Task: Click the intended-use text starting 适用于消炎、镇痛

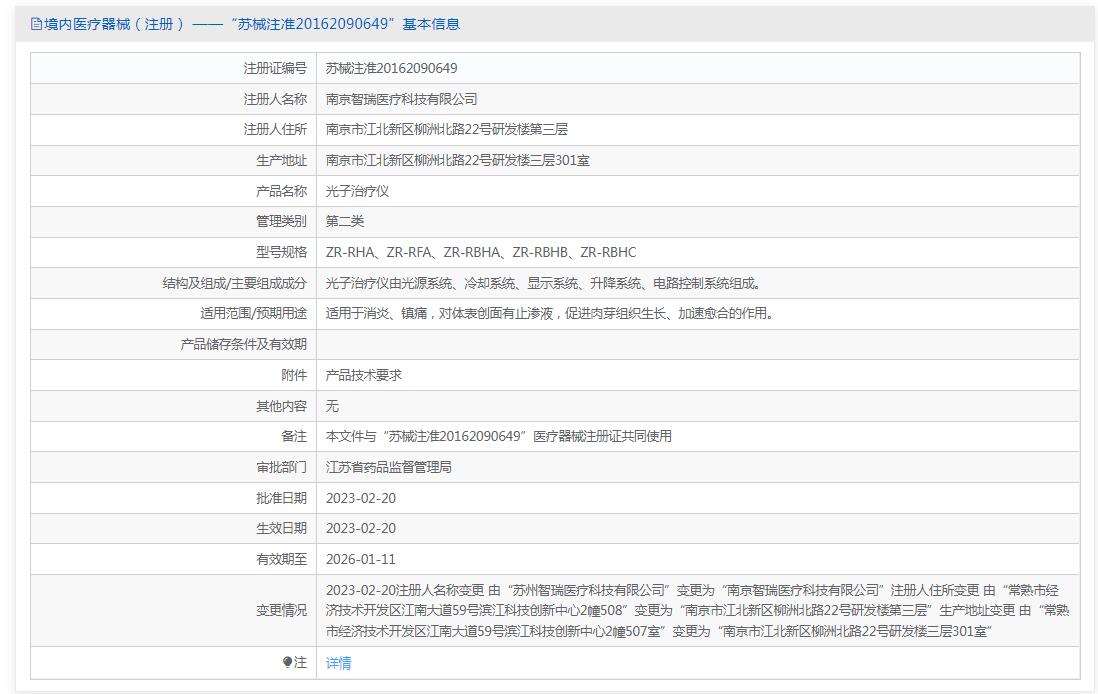Action: (550, 313)
